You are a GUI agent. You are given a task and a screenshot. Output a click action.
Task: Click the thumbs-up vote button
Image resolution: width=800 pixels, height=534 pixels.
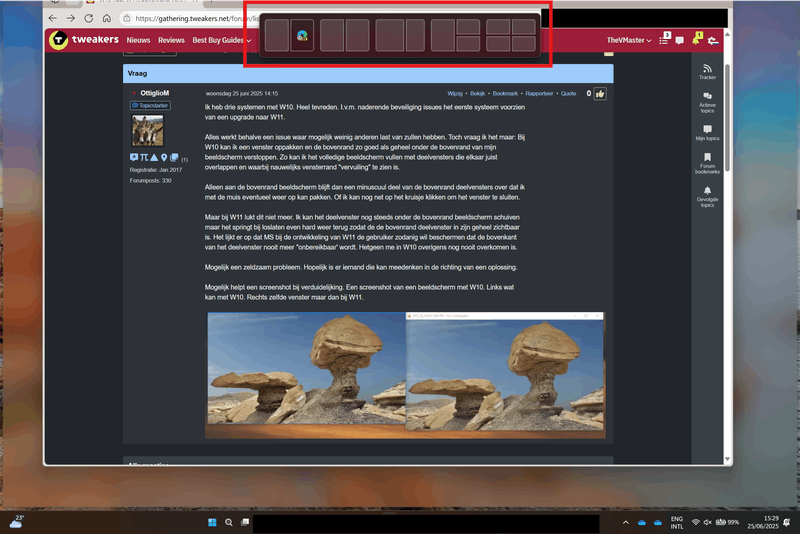pos(600,94)
